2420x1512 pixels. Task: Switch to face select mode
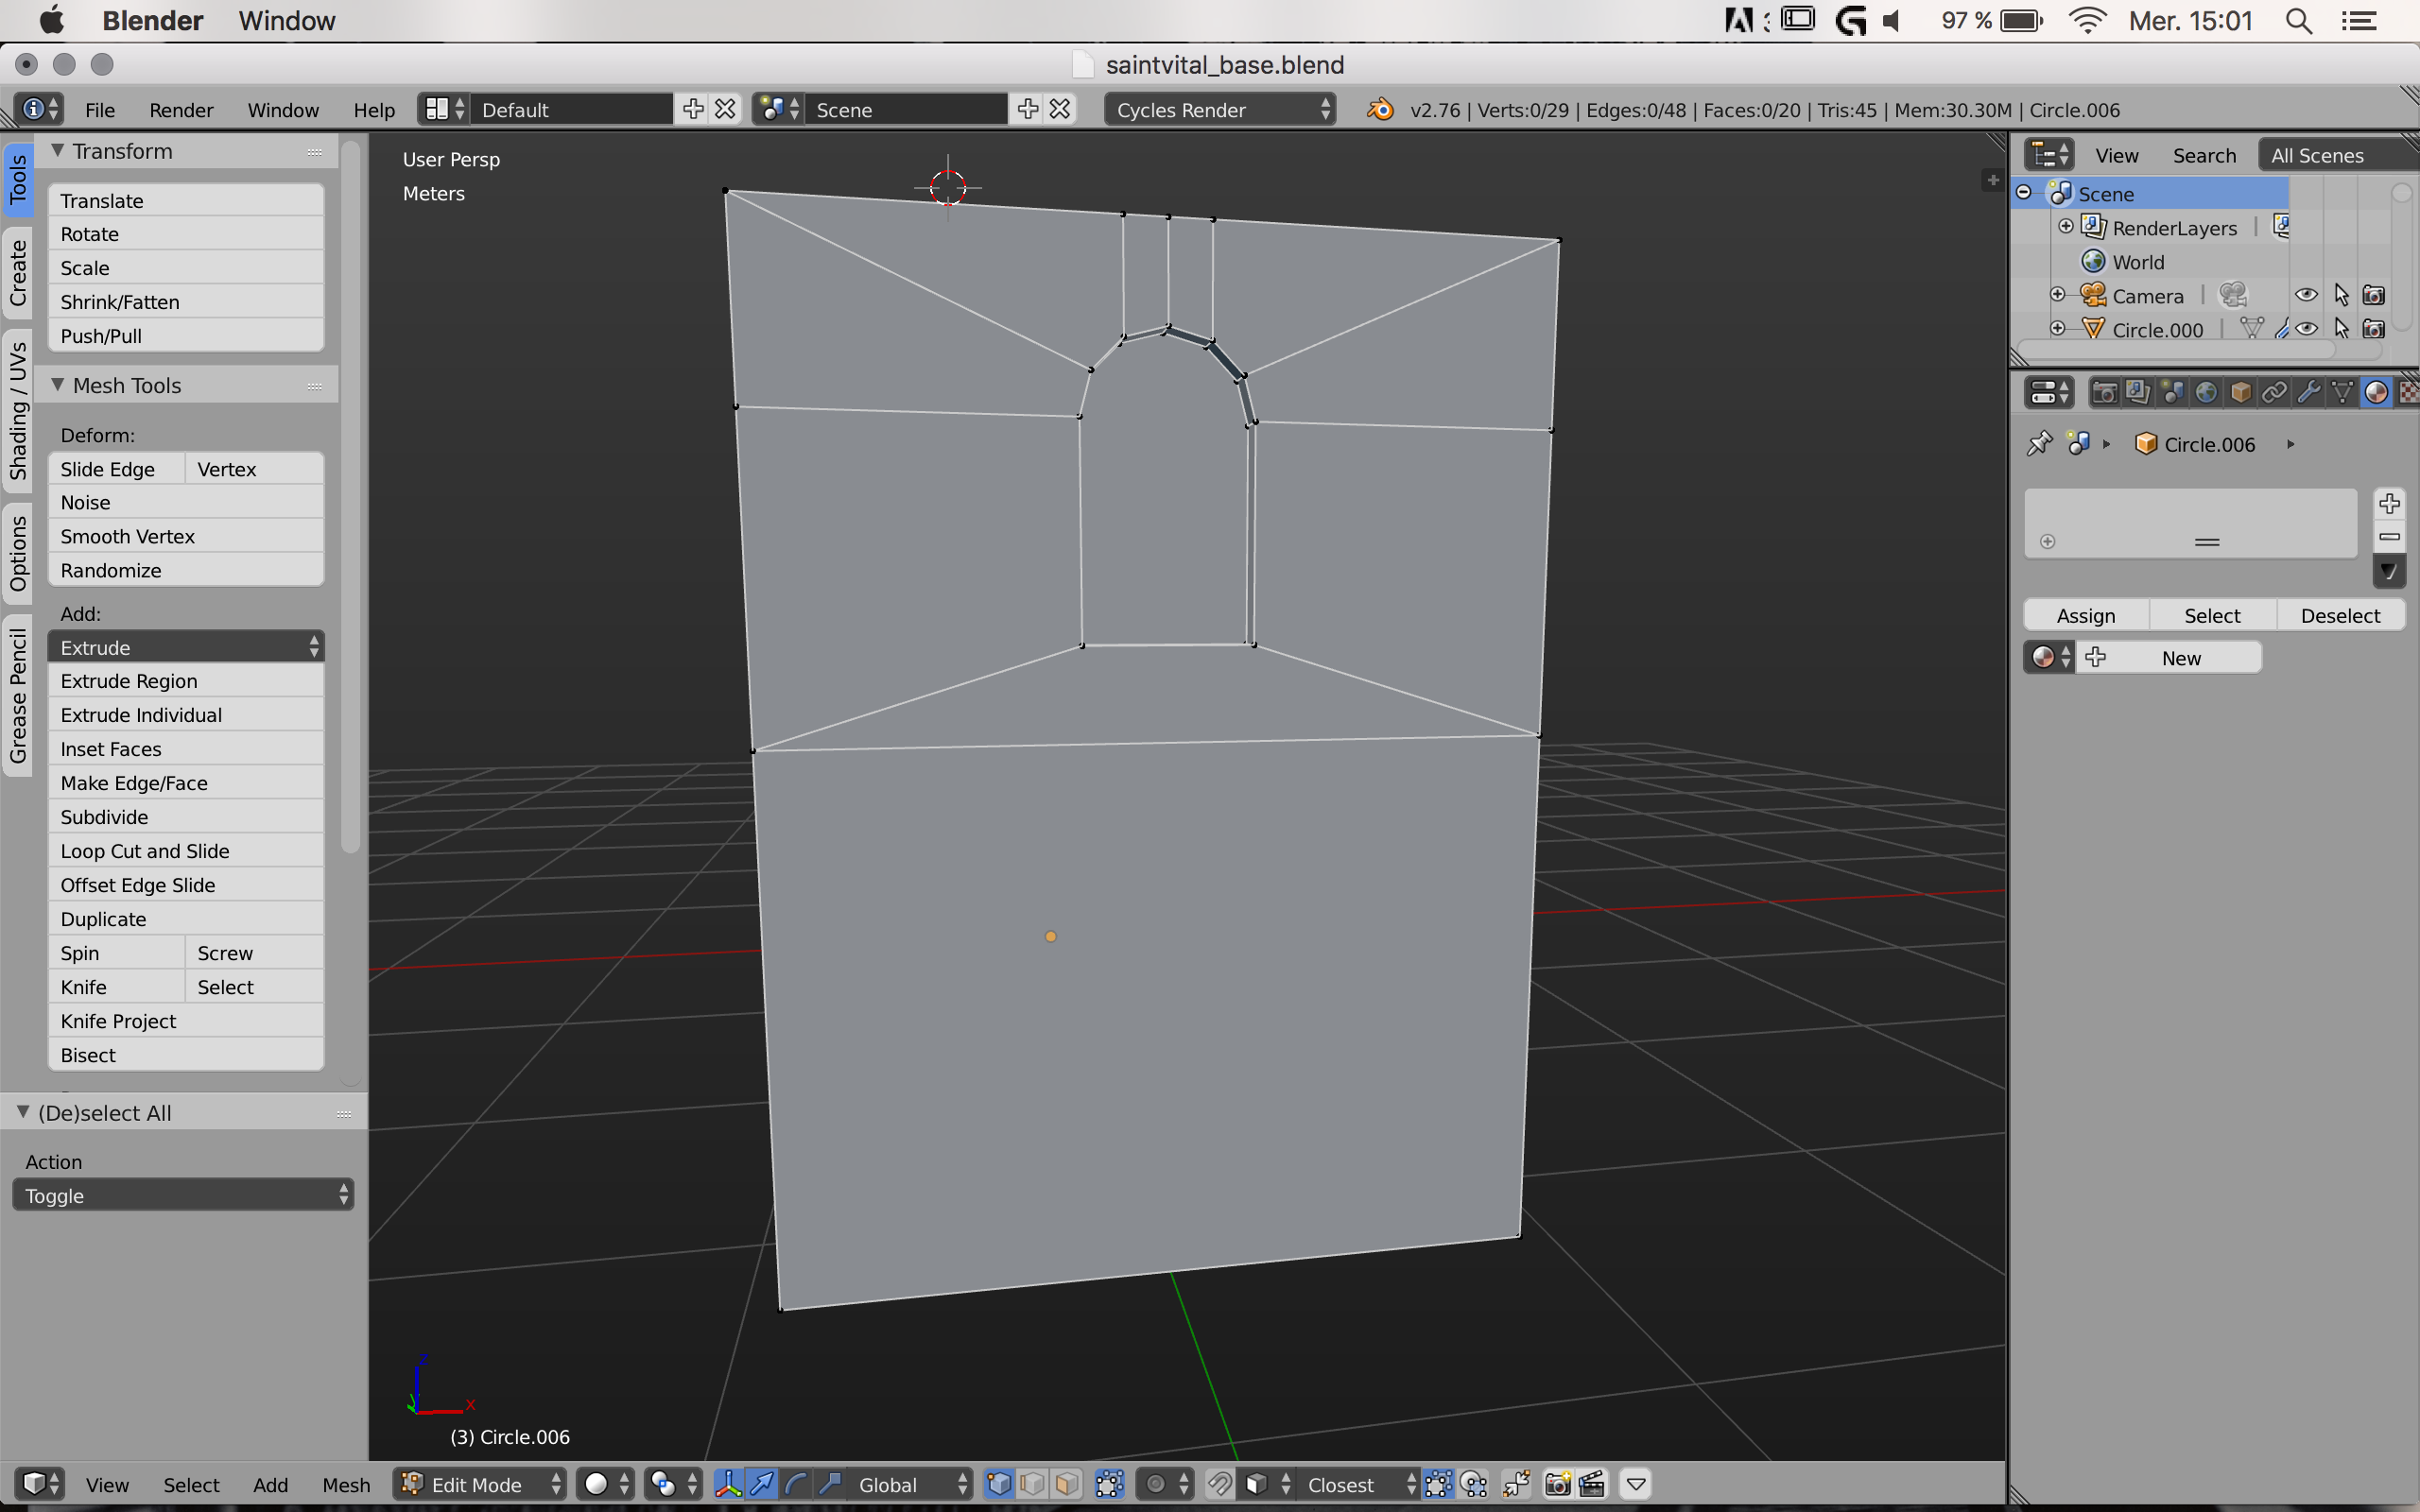point(1067,1484)
